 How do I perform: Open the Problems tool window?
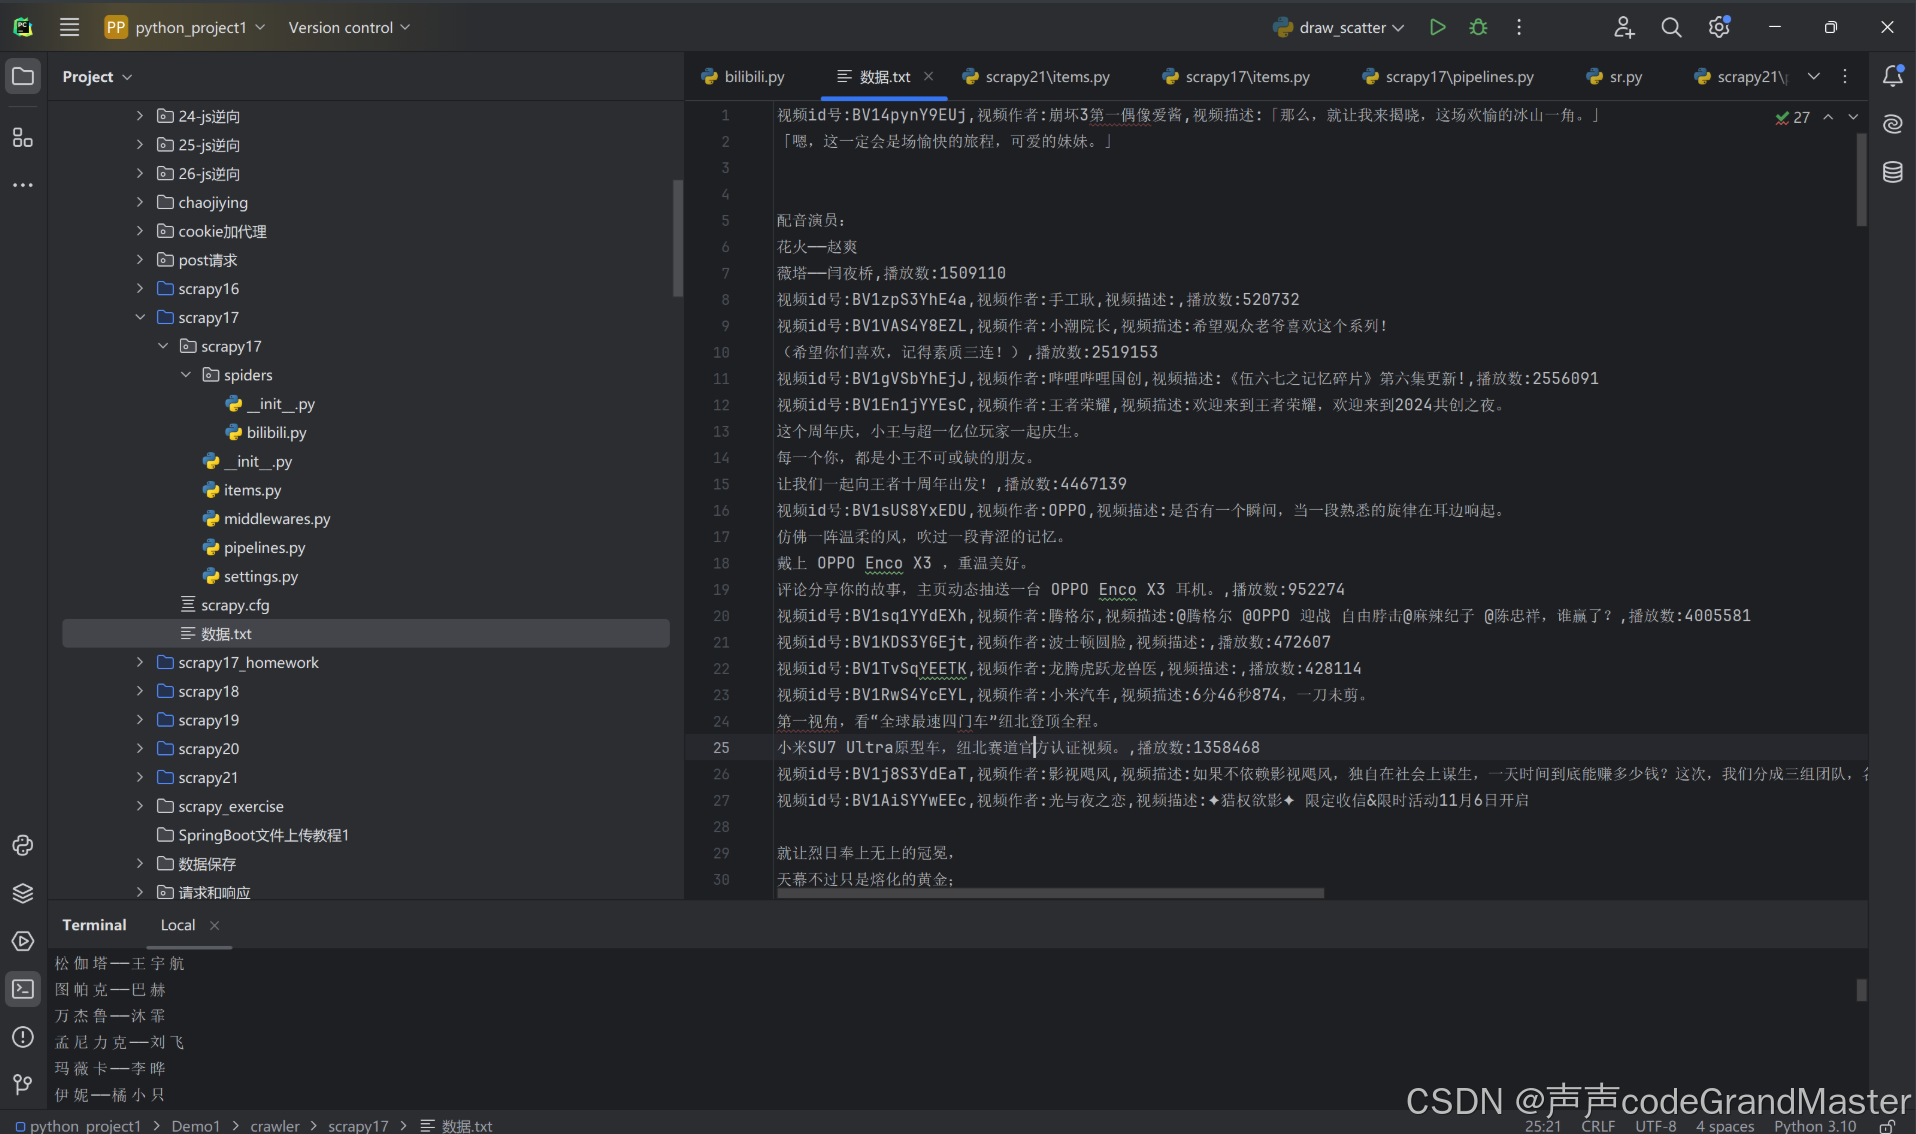(23, 1037)
